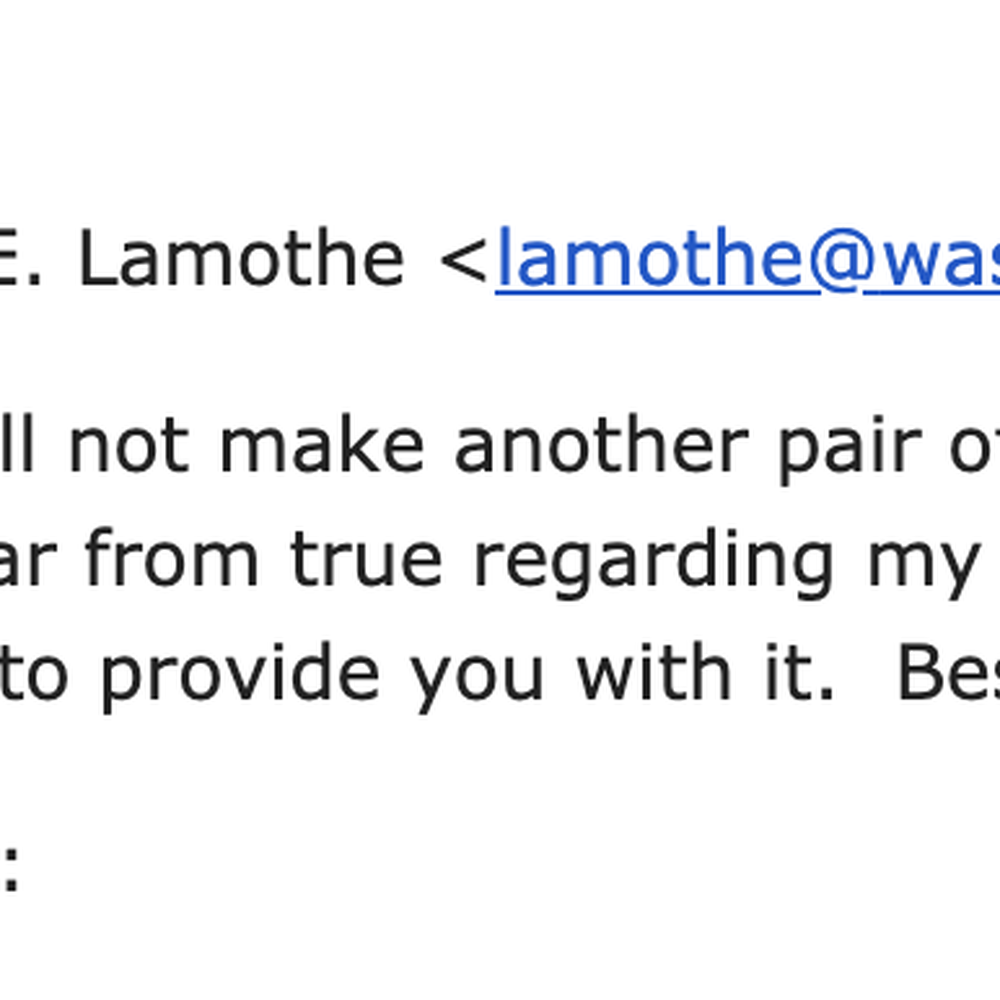Click the word 'regarding' in message
Viewport: 1000px width, 1000px height.
[653, 561]
